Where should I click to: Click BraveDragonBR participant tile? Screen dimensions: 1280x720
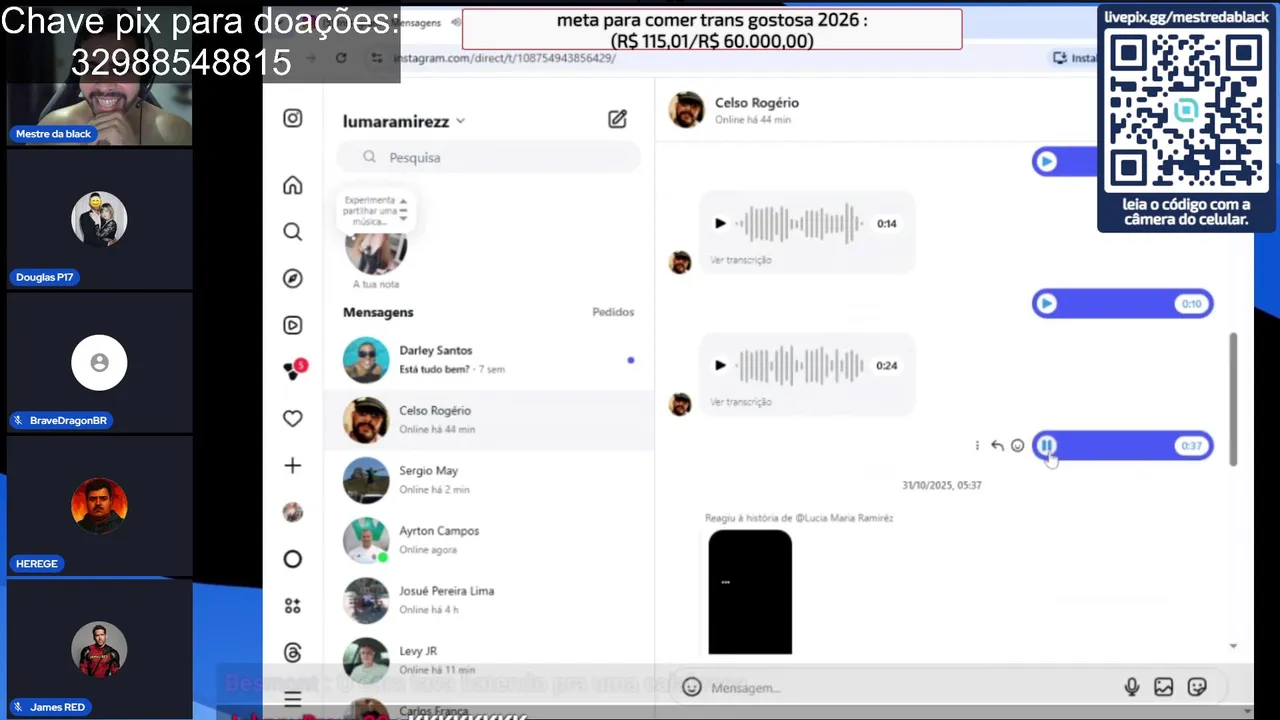coord(99,363)
